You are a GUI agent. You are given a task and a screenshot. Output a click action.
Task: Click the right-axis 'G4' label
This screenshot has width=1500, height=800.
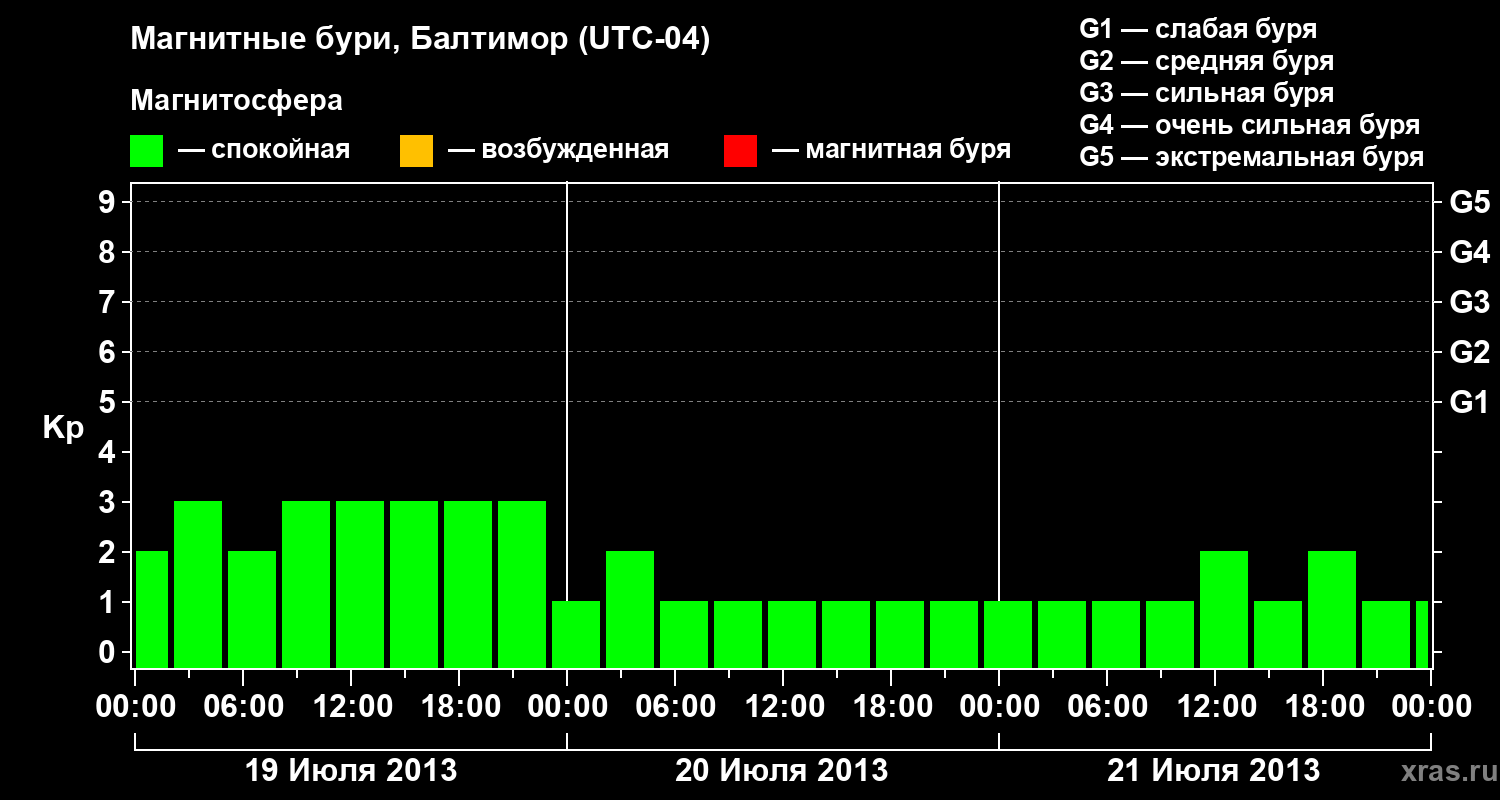(1469, 252)
